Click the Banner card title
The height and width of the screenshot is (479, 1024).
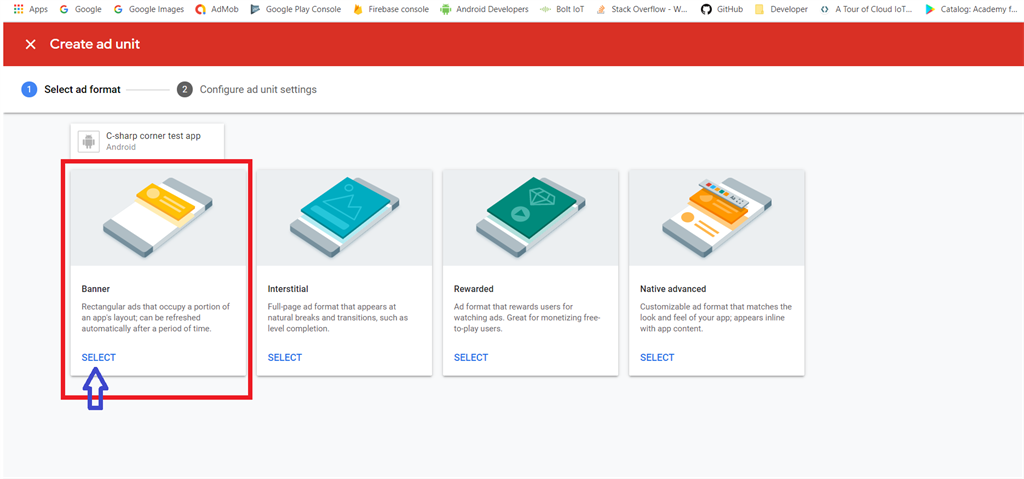[x=96, y=288]
